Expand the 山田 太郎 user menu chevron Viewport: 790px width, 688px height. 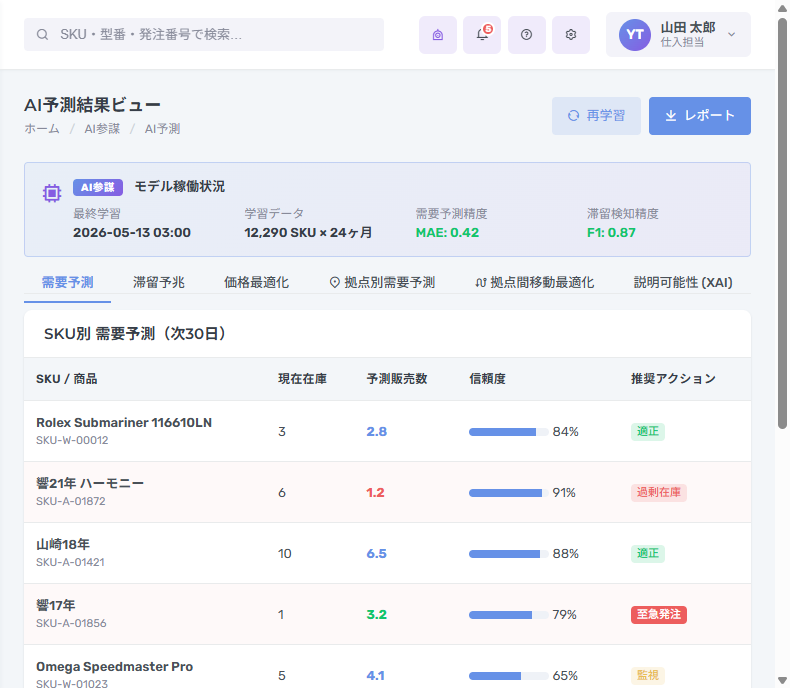point(732,35)
